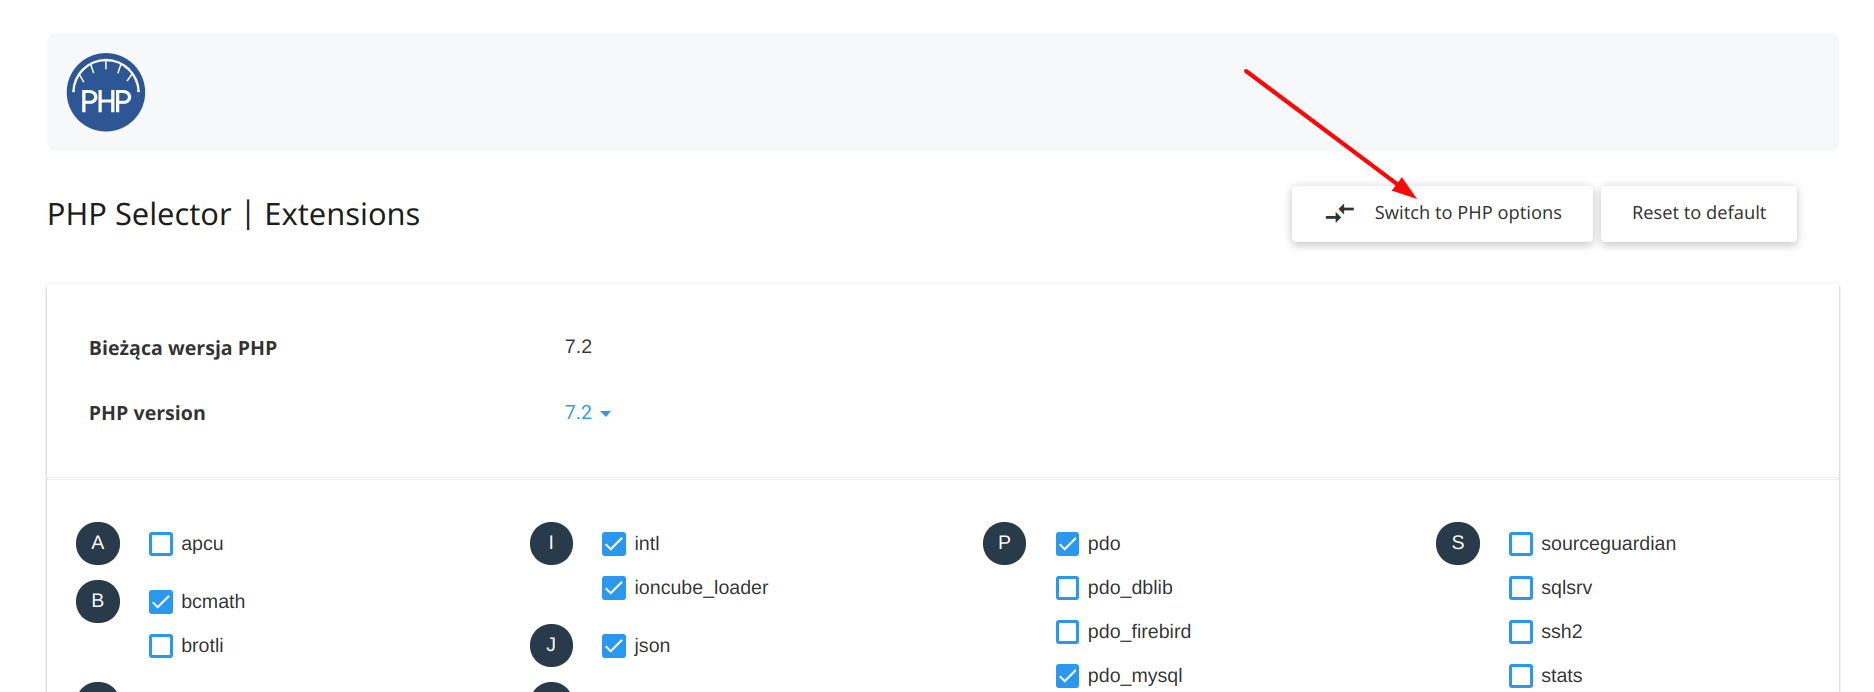This screenshot has width=1874, height=692.
Task: Uncheck the pdo_mysql extension
Action: point(1068,676)
